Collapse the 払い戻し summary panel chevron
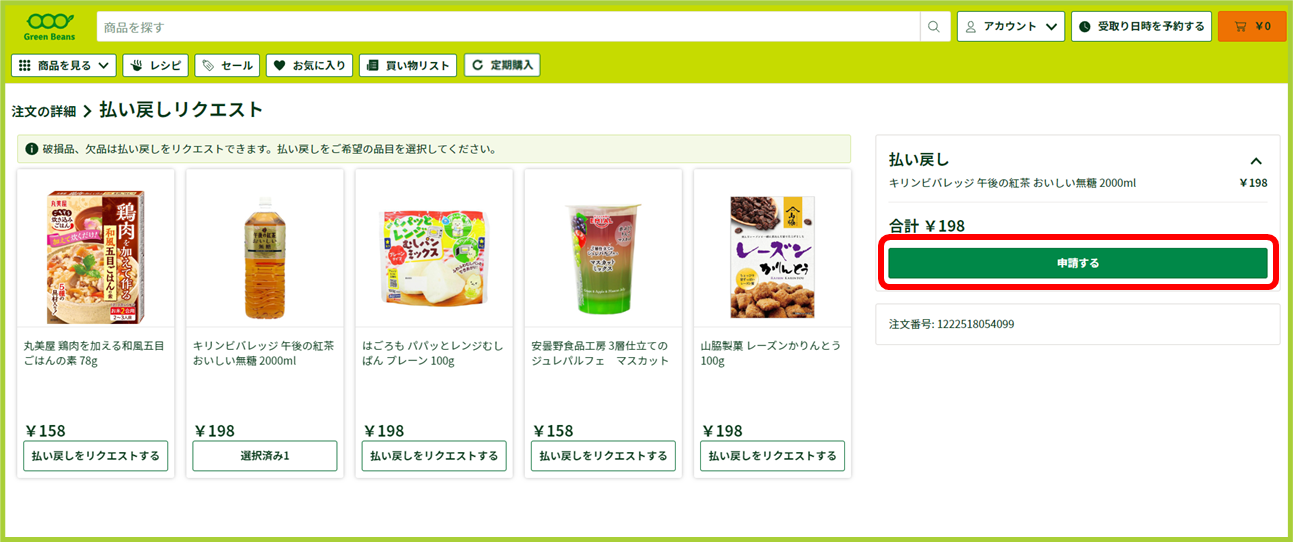This screenshot has height=542, width=1293. pos(1256,161)
